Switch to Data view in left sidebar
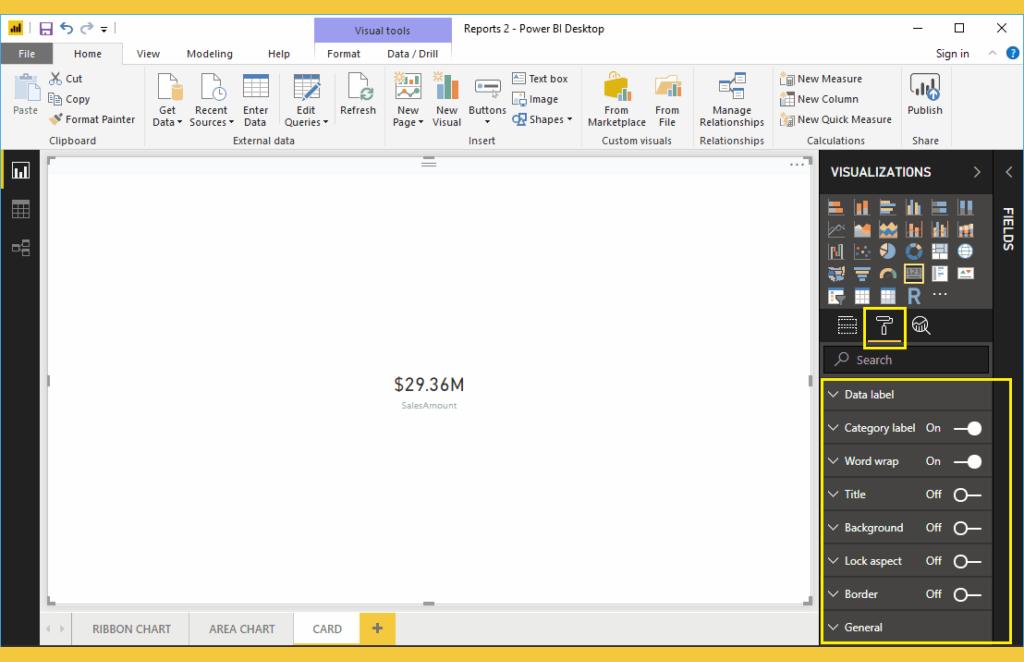The image size is (1024, 662). [20, 209]
